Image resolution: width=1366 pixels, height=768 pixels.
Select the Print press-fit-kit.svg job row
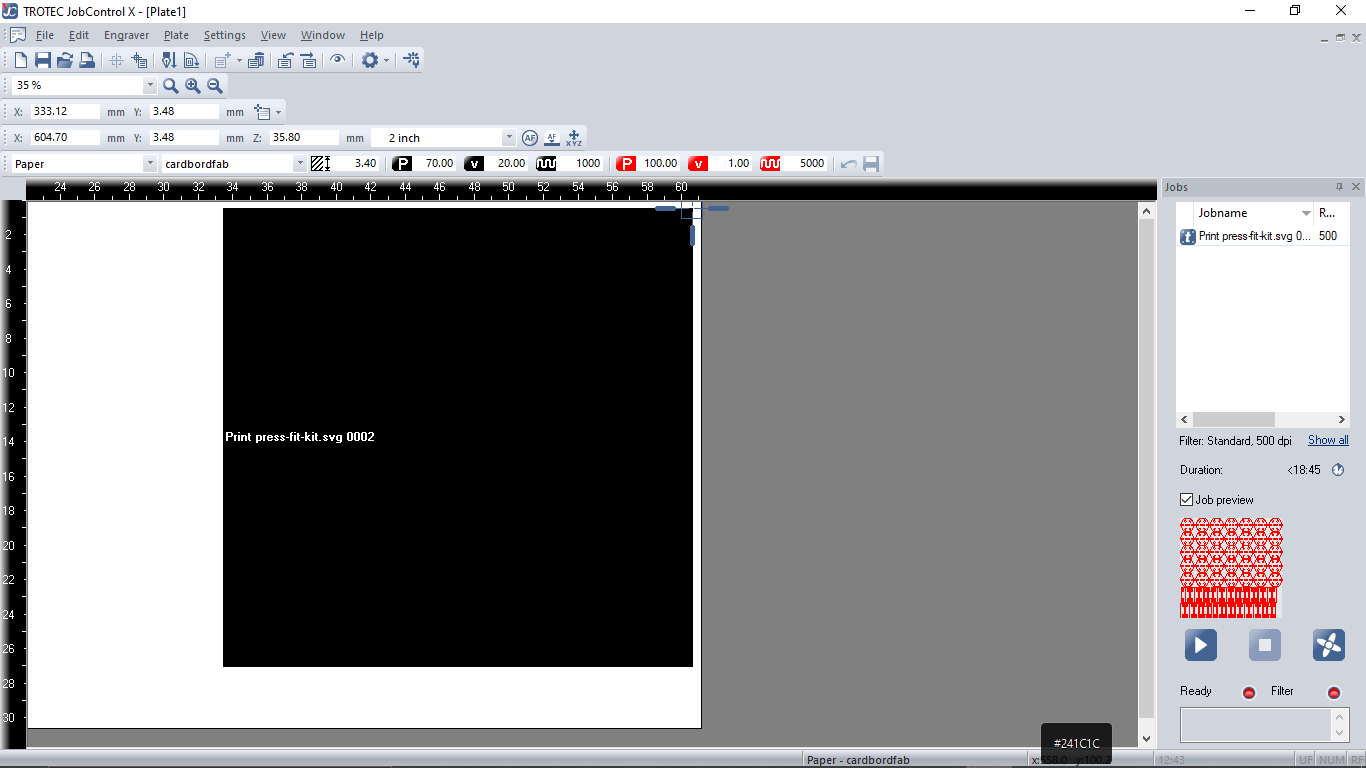click(x=1264, y=237)
